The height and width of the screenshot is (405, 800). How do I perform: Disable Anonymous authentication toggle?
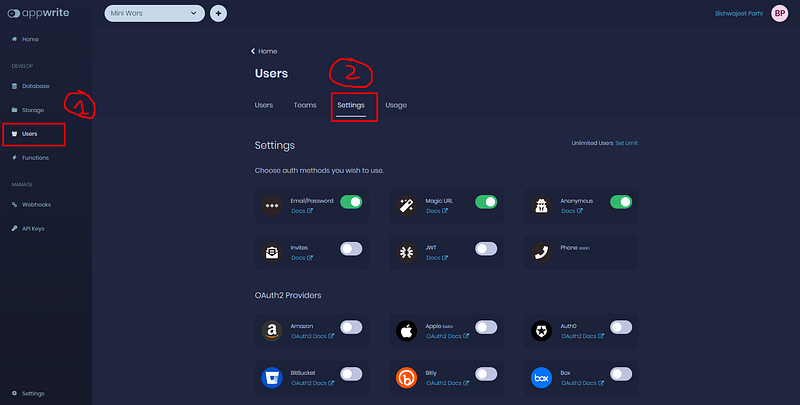621,202
